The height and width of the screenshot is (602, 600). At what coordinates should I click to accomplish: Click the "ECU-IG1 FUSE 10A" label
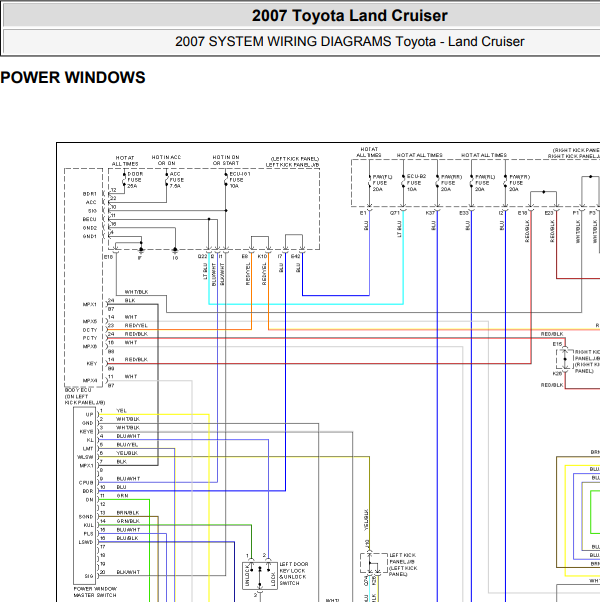[x=240, y=180]
